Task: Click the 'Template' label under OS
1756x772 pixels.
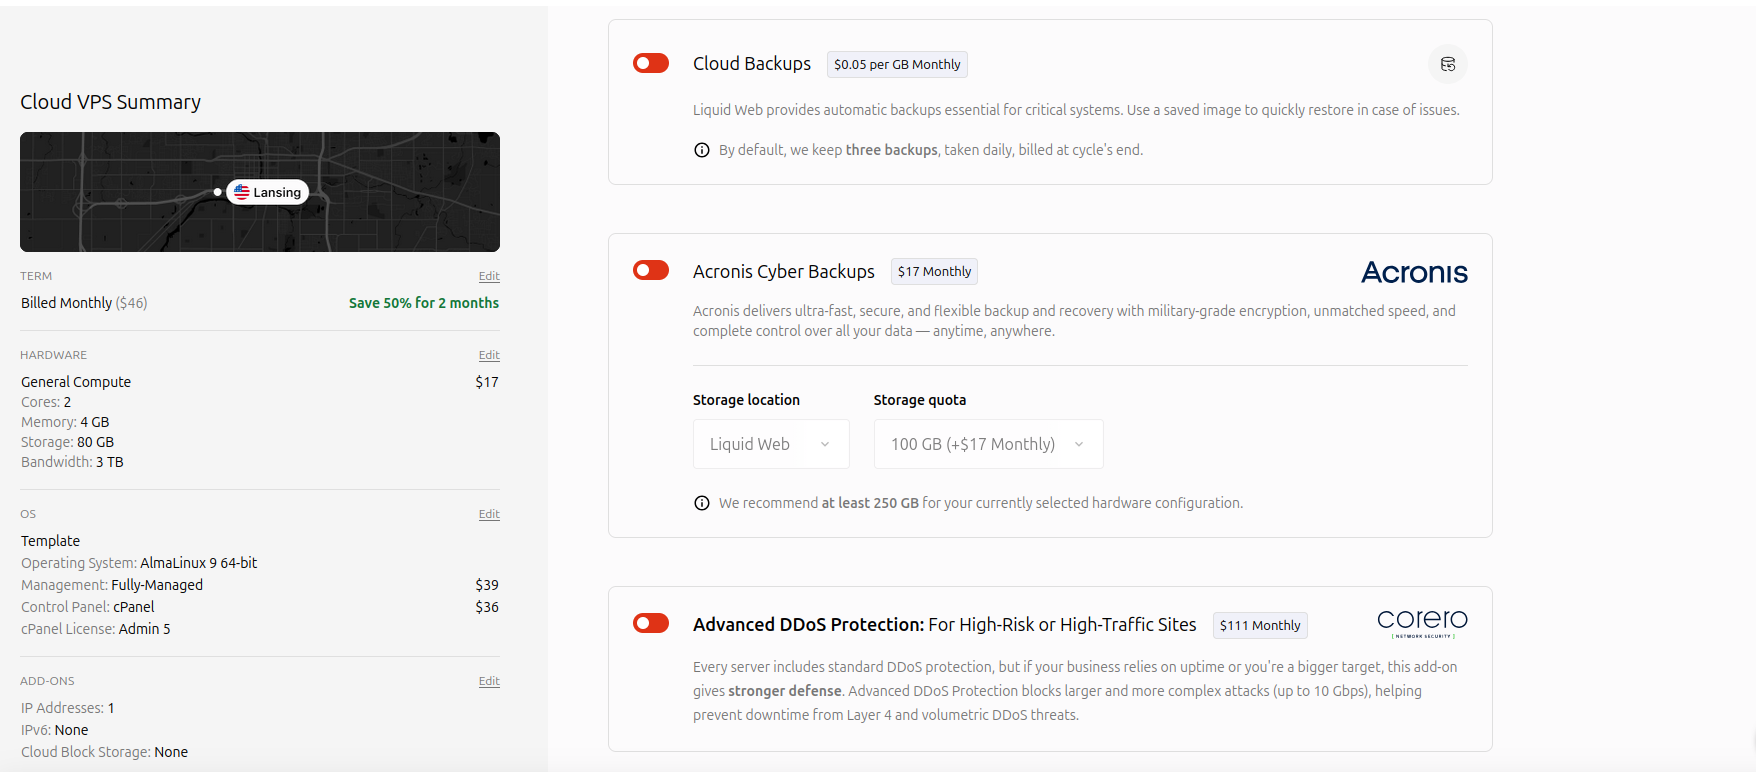Action: tap(51, 541)
